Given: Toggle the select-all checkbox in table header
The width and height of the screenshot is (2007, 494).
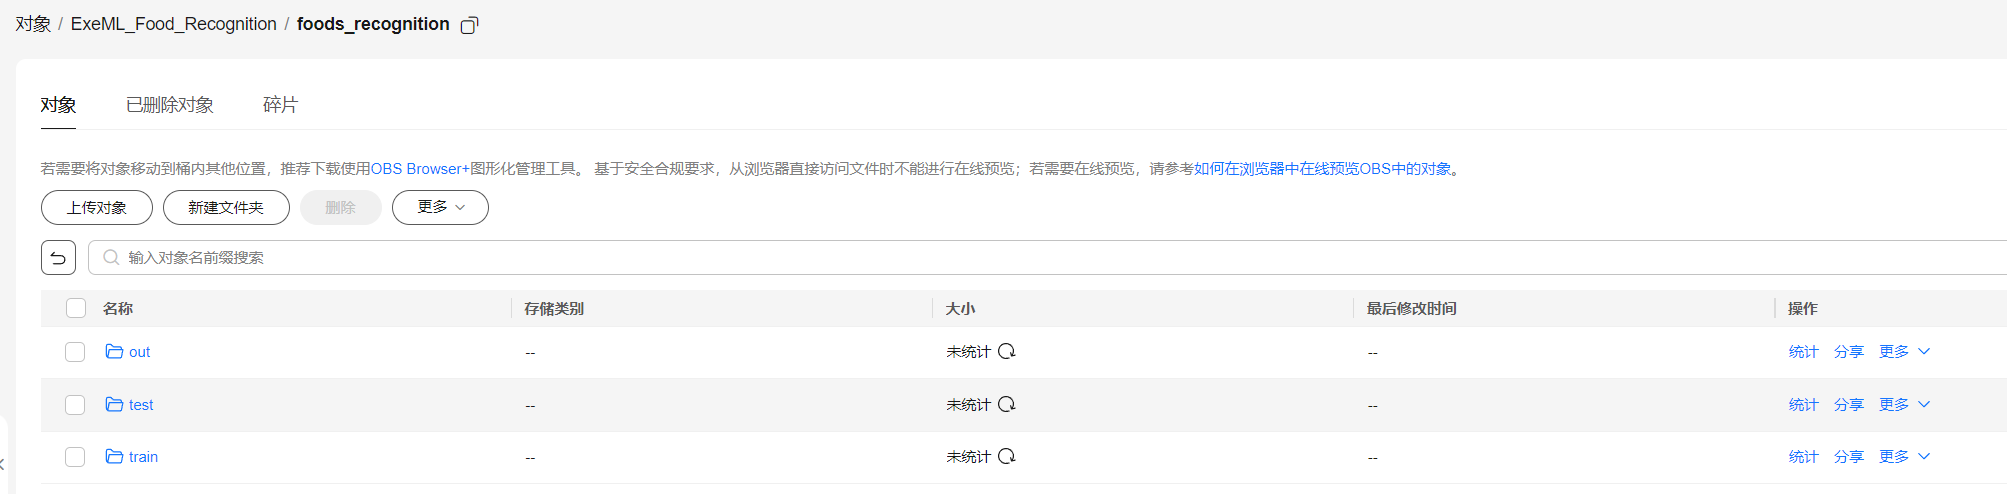Looking at the screenshot, I should (x=76, y=308).
